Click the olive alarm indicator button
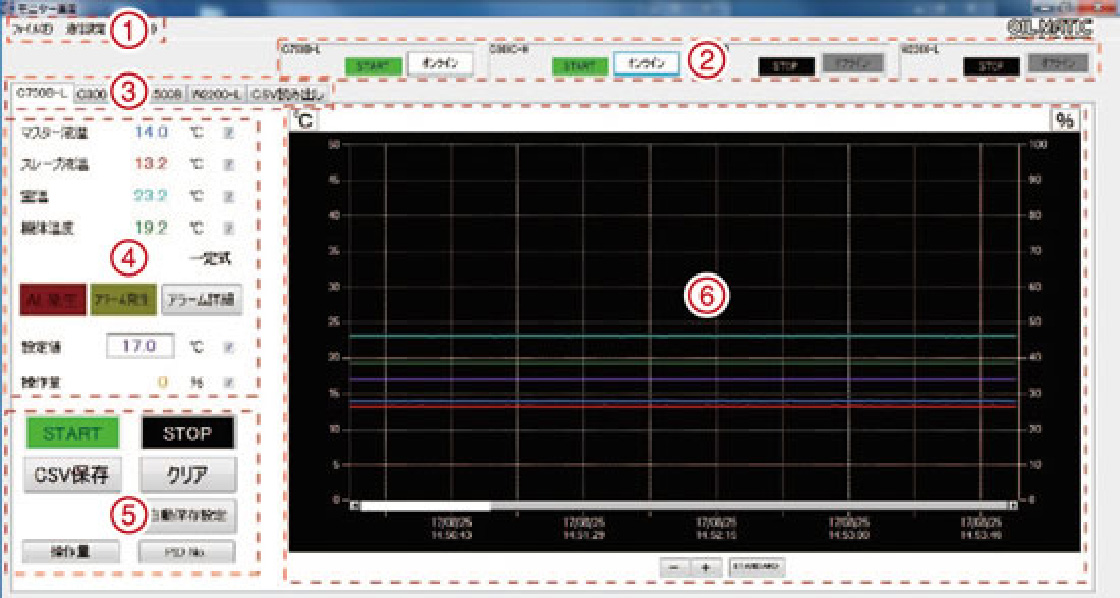The height and width of the screenshot is (598, 1120). tap(120, 299)
